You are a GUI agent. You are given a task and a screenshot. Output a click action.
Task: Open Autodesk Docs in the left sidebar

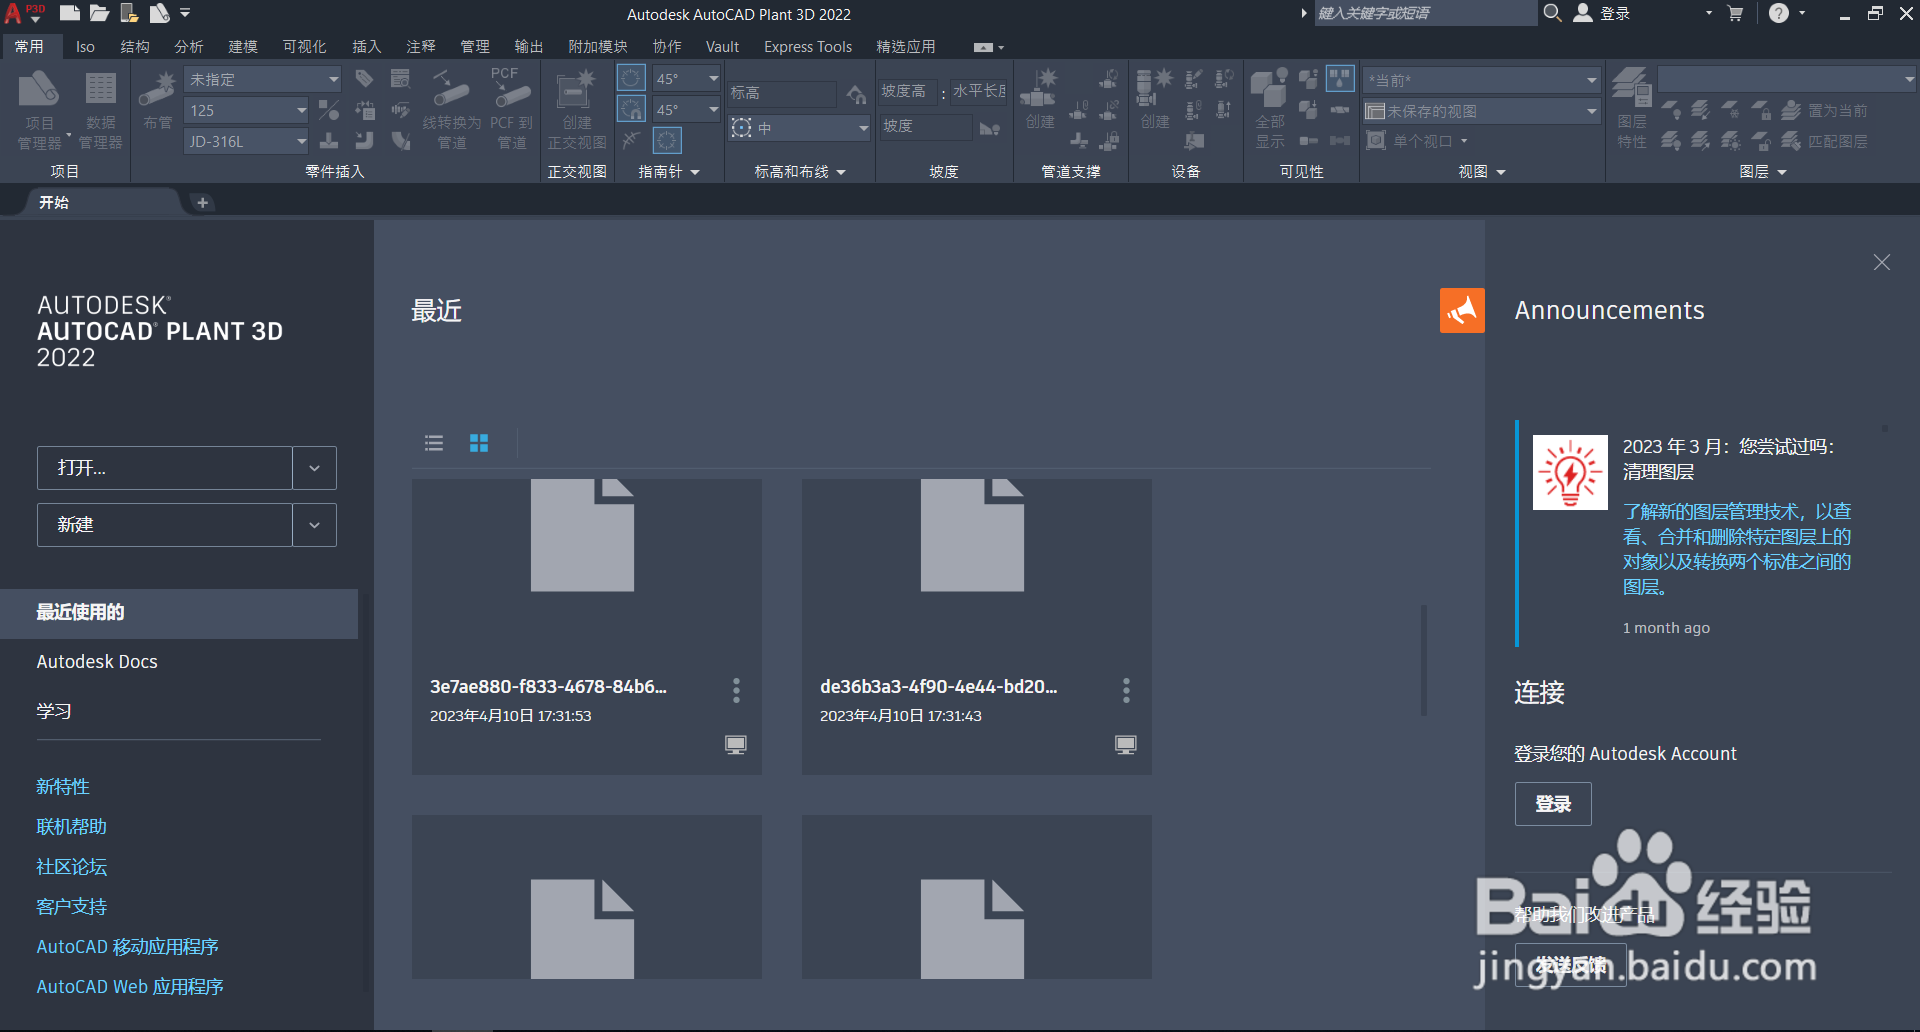point(97,662)
